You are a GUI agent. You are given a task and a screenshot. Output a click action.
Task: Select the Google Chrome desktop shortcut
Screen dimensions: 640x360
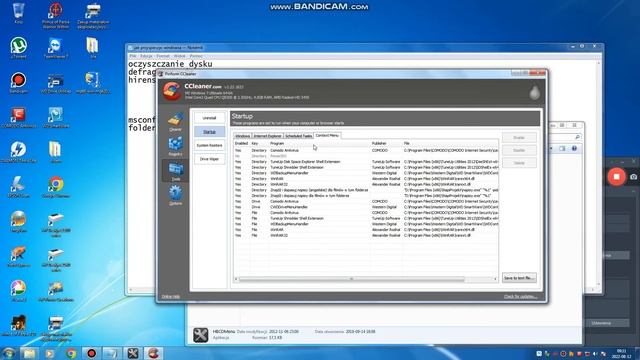point(56,187)
